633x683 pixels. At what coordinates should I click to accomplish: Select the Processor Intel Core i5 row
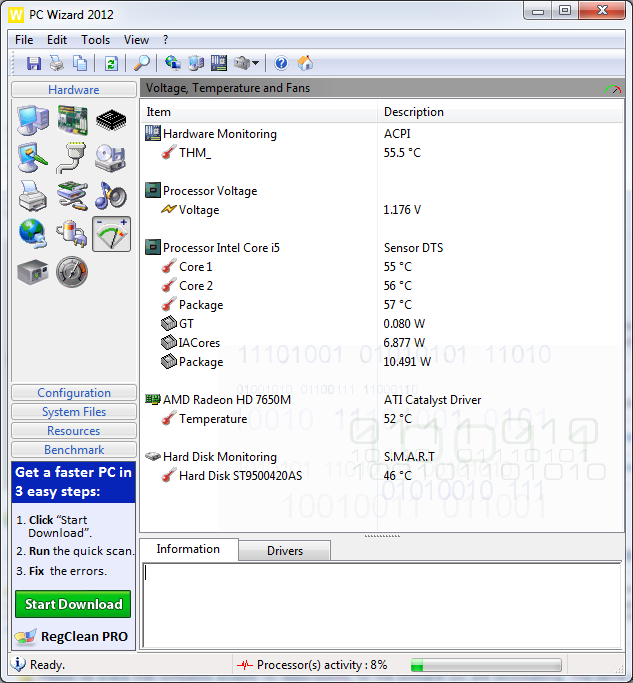coord(383,248)
